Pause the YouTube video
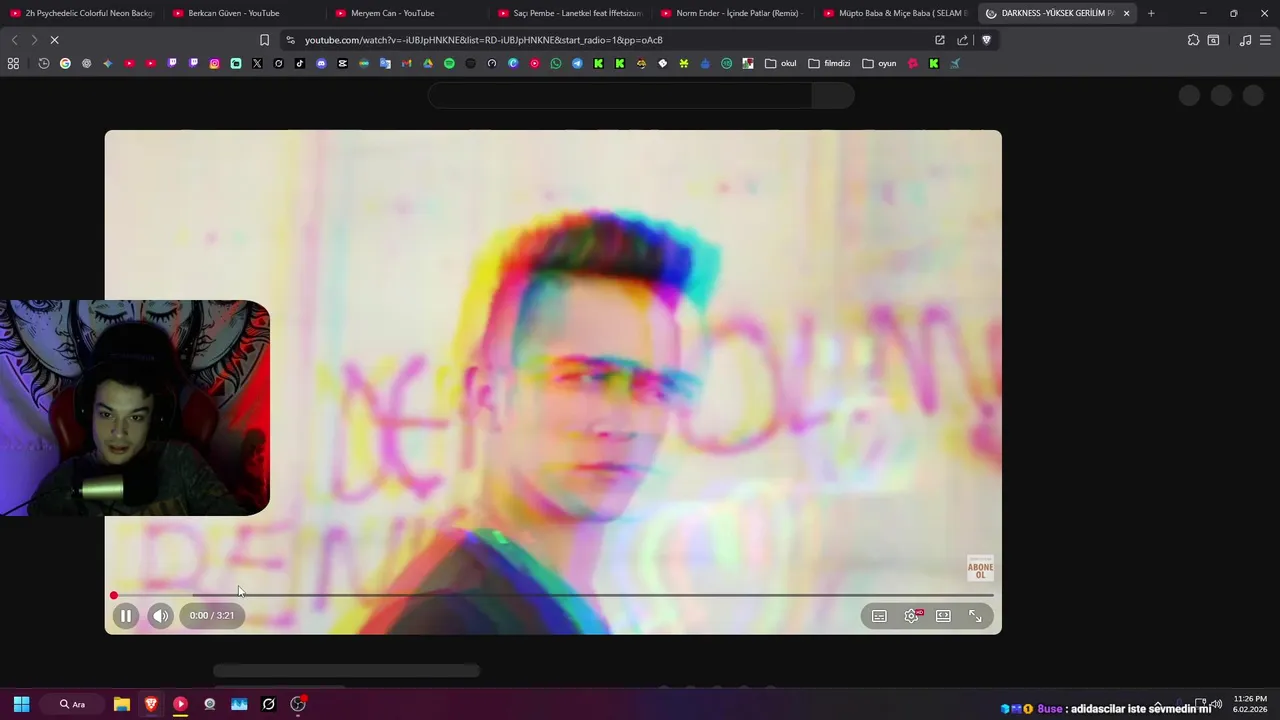The width and height of the screenshot is (1280, 720). (x=125, y=616)
